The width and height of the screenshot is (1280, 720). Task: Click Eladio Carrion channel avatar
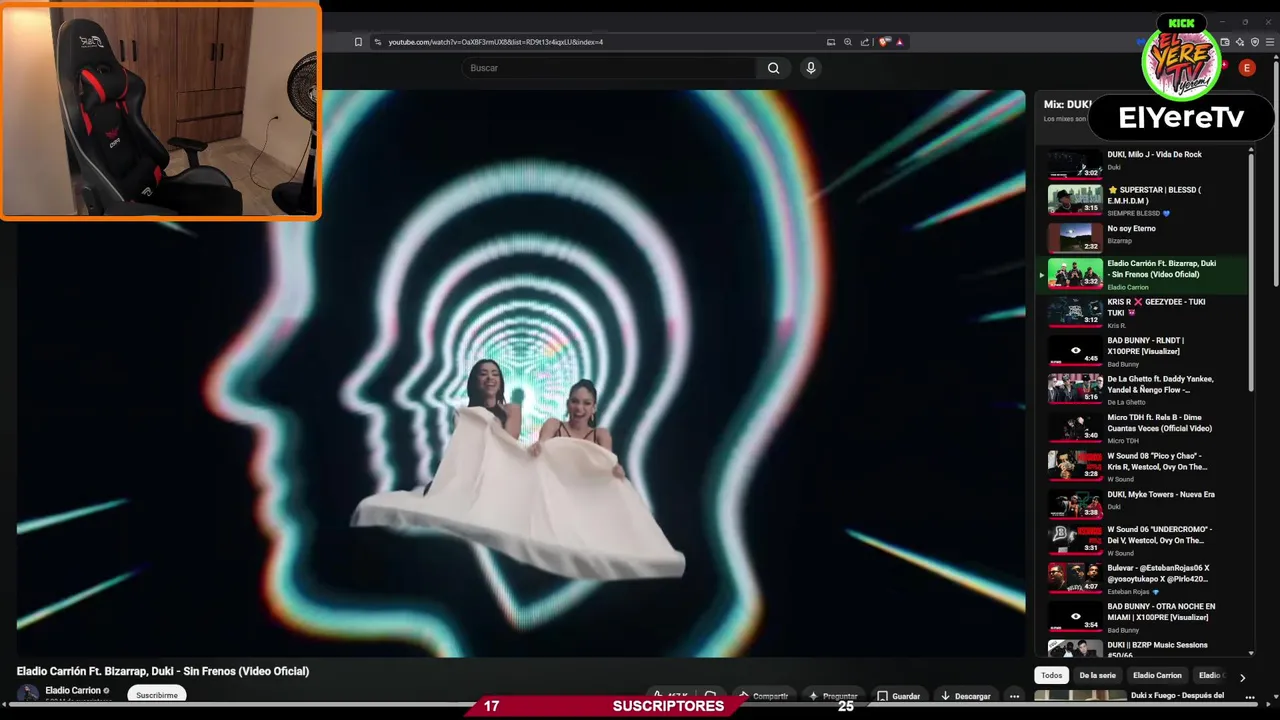28,694
